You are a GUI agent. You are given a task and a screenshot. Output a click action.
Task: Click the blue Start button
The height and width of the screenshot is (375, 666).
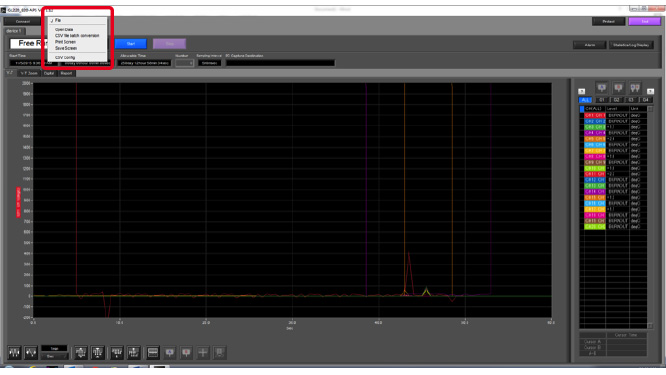131,44
